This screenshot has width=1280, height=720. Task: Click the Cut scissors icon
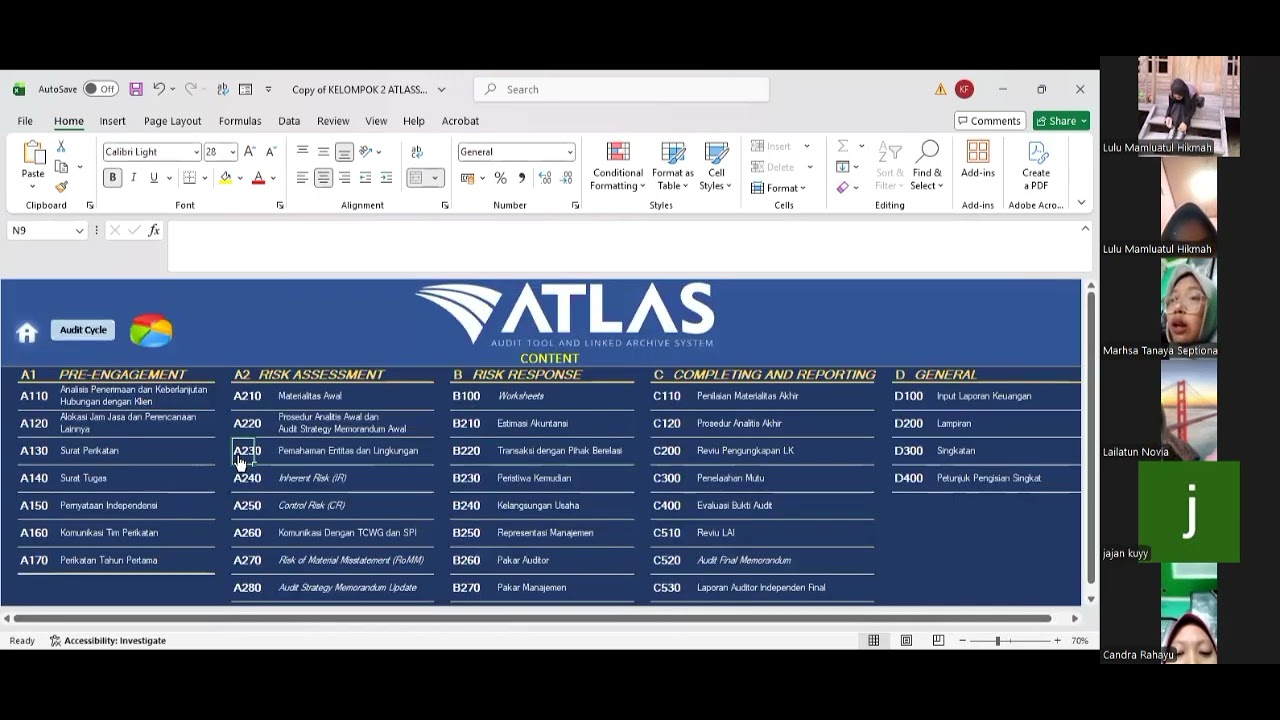(61, 147)
